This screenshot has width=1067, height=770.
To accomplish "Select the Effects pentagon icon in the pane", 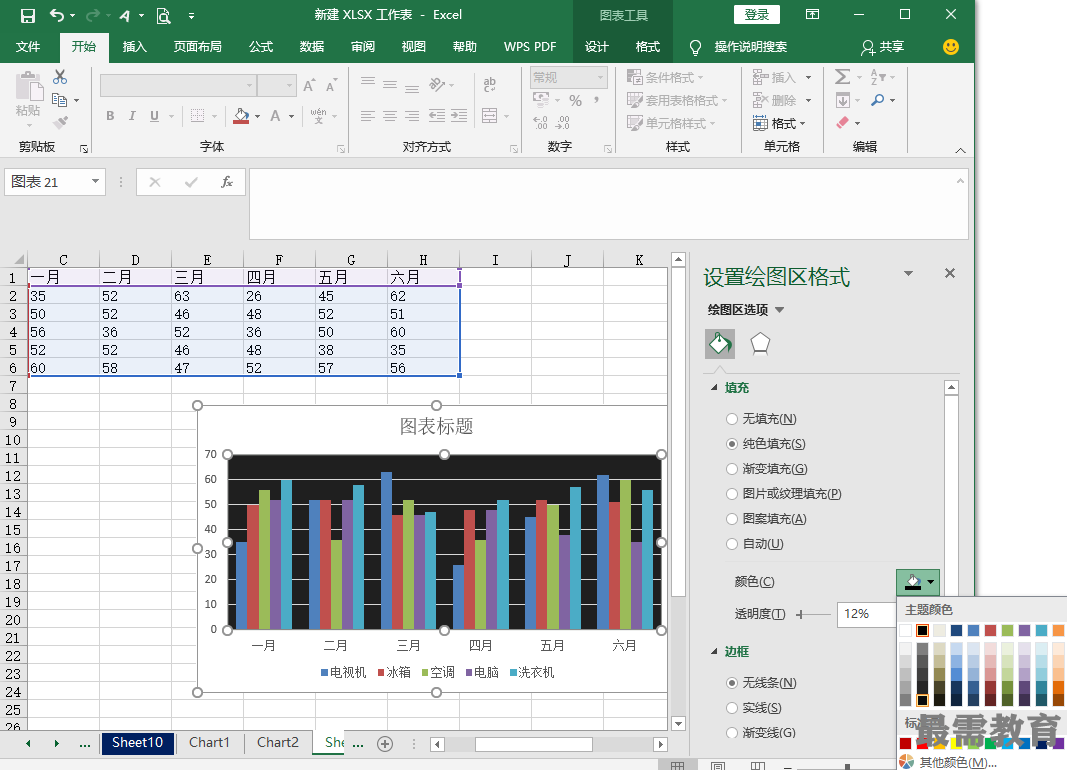I will pos(760,344).
